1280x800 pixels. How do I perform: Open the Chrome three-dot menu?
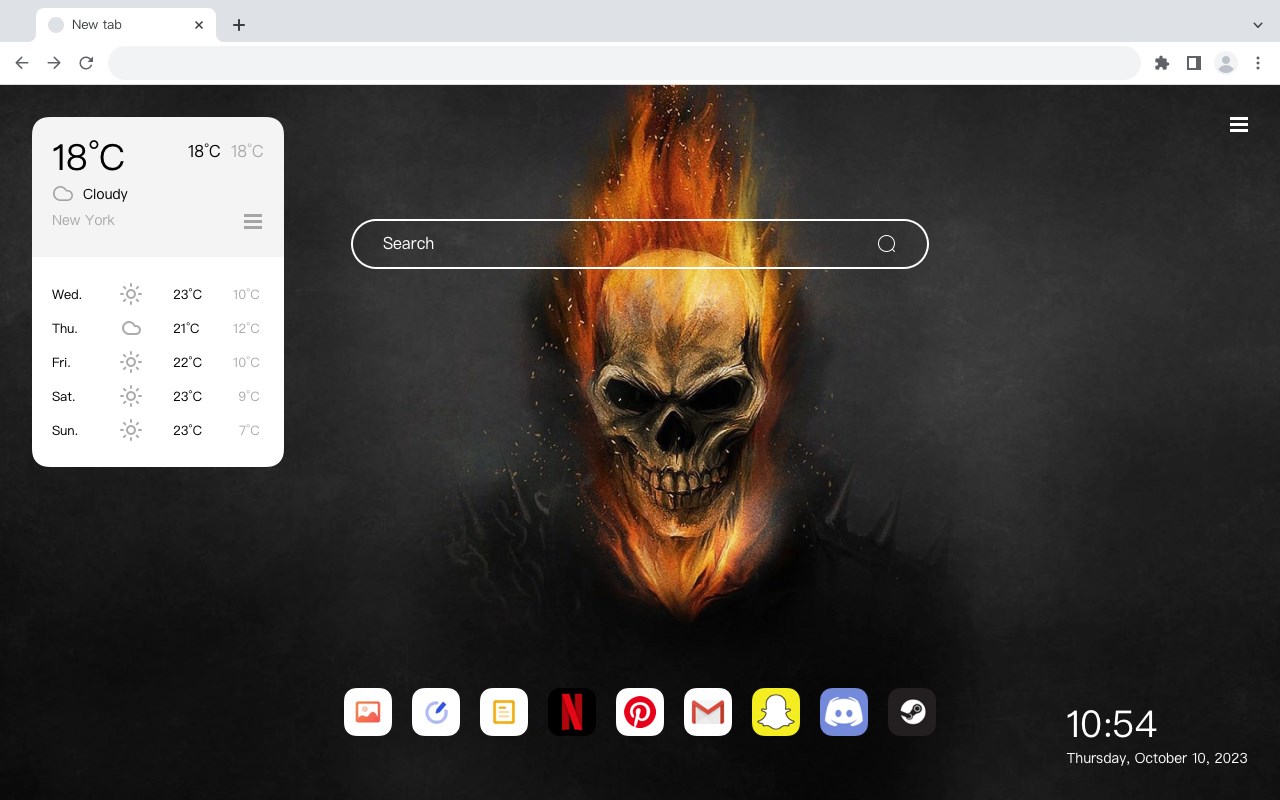[x=1258, y=63]
